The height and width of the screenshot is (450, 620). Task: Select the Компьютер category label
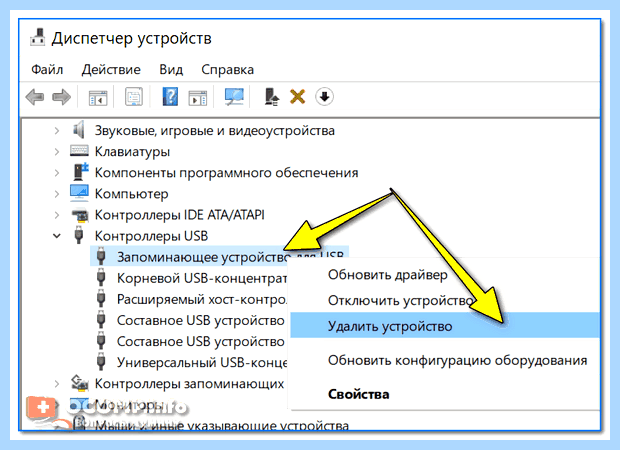[131, 194]
